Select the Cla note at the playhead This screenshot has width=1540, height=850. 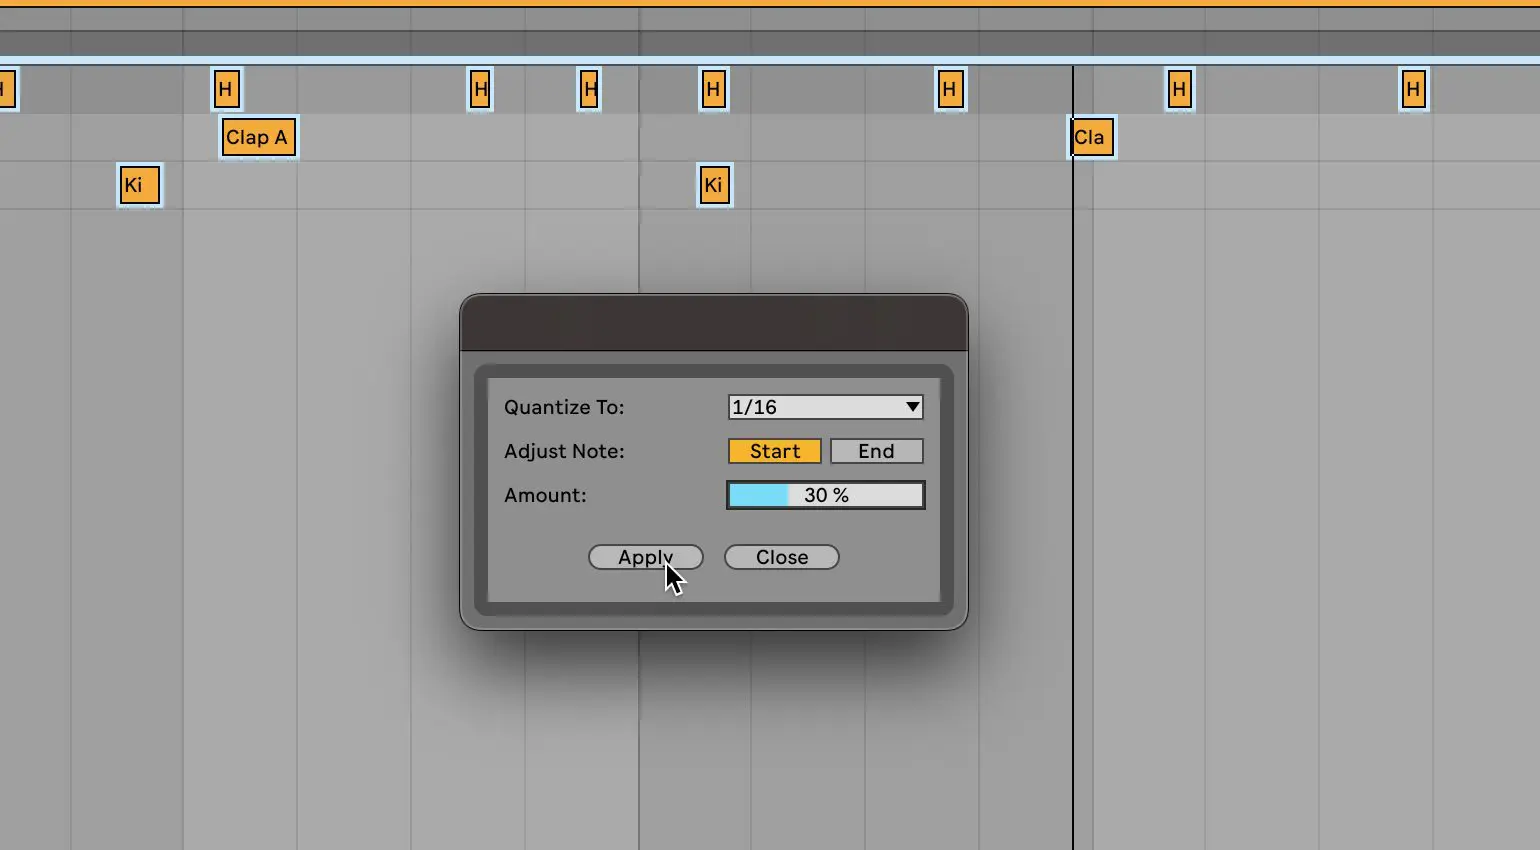(1092, 138)
